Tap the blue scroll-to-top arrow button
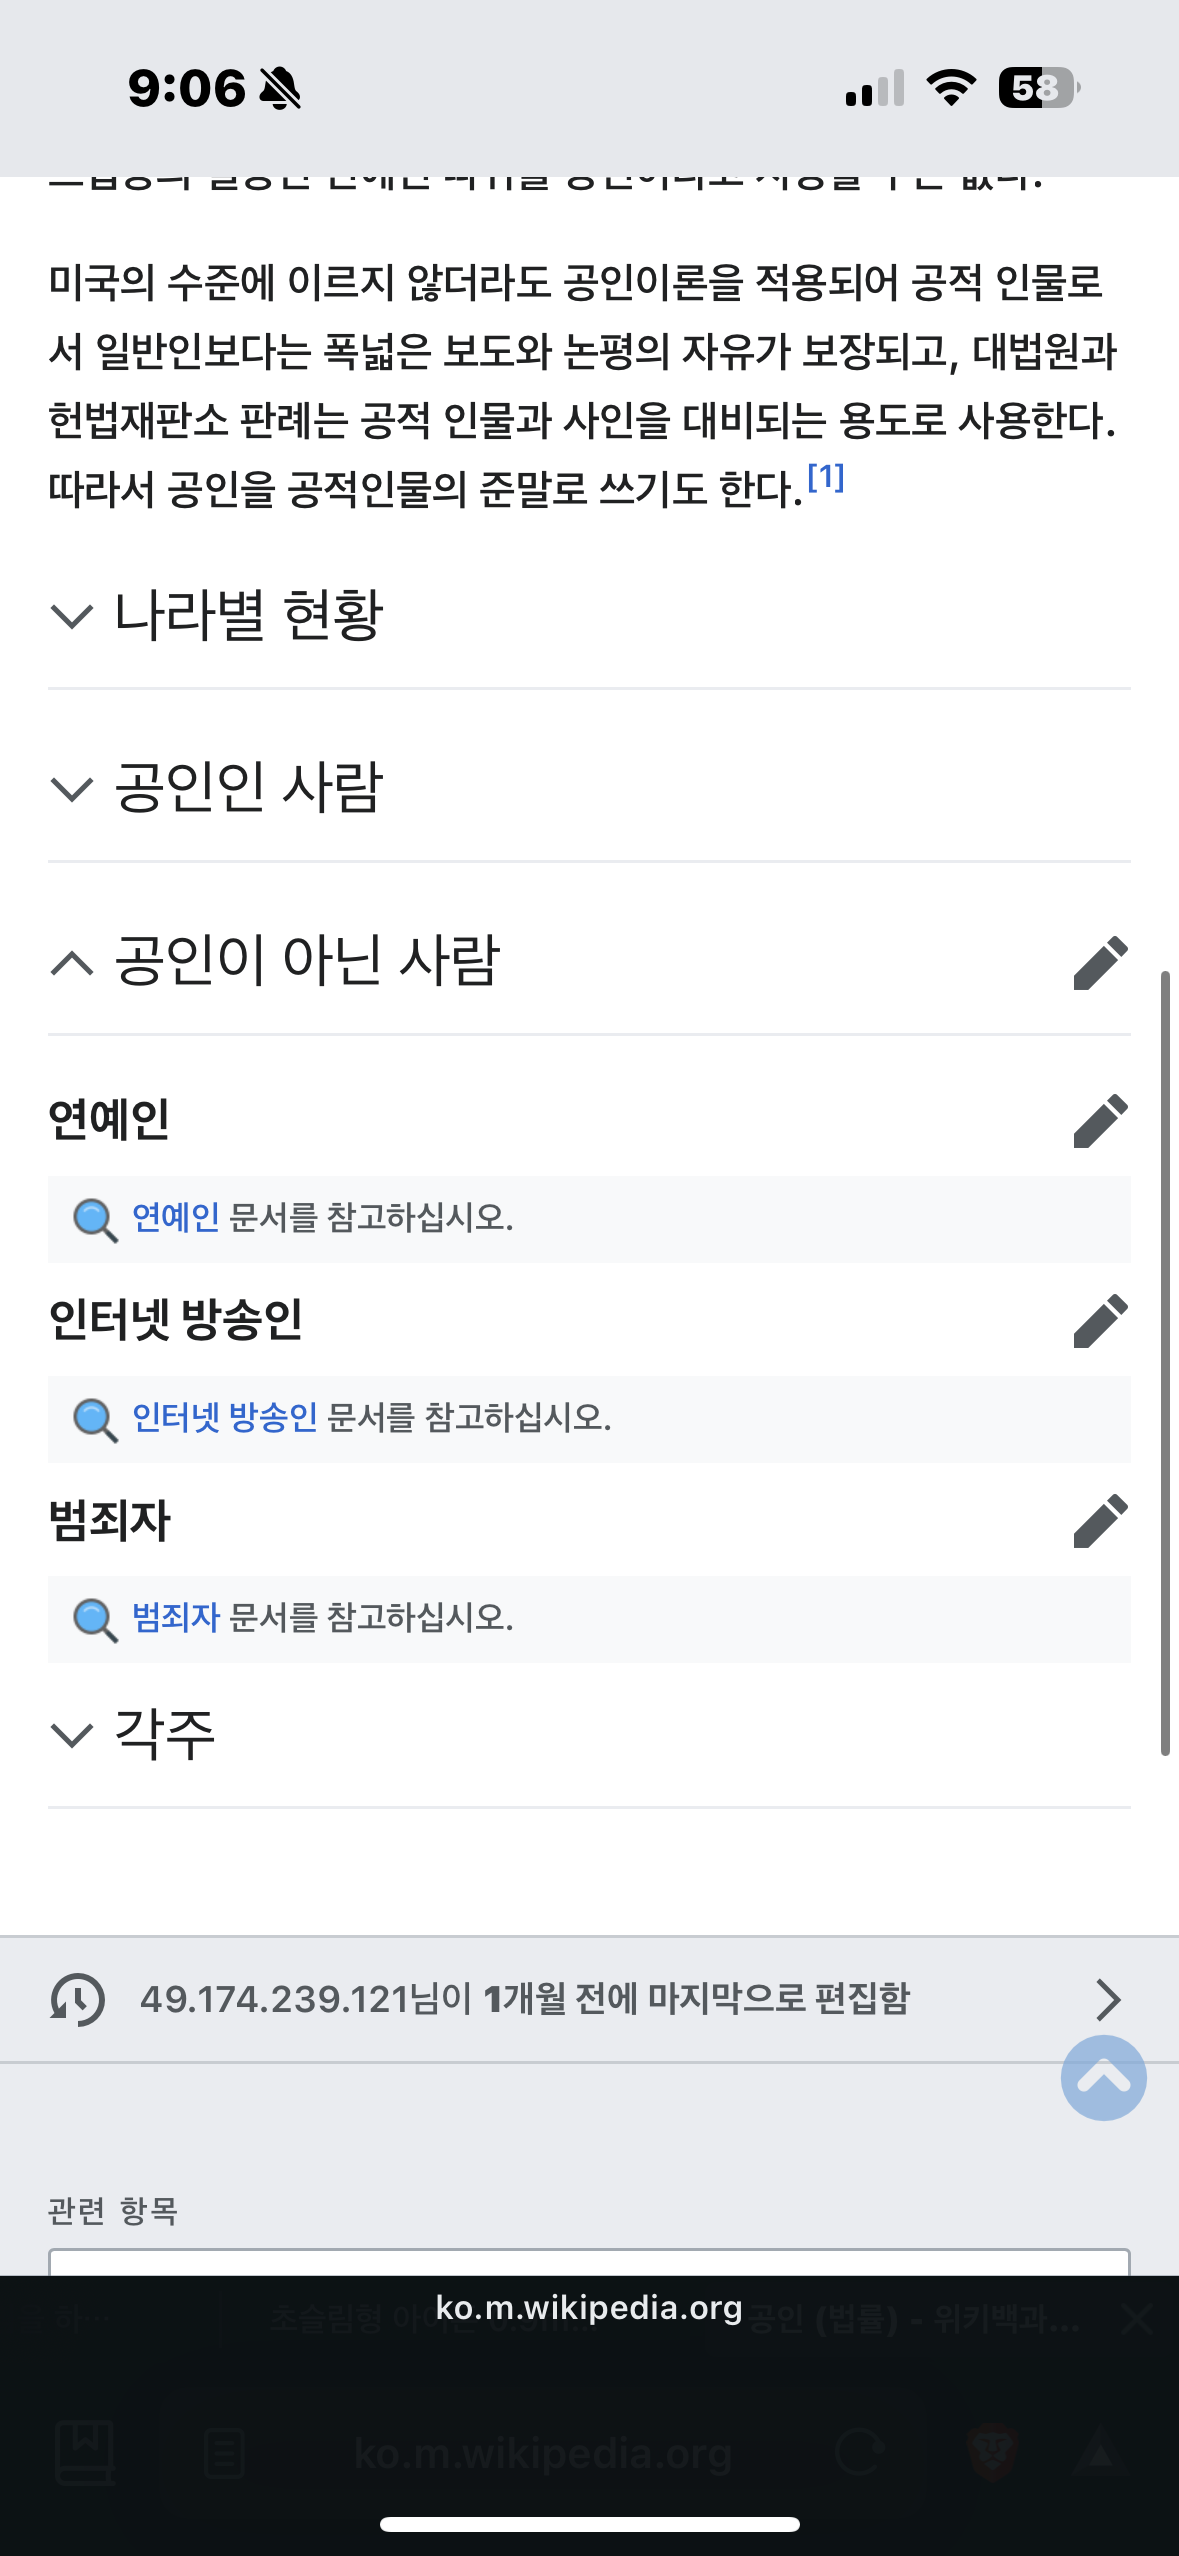The image size is (1179, 2556). (1103, 2077)
